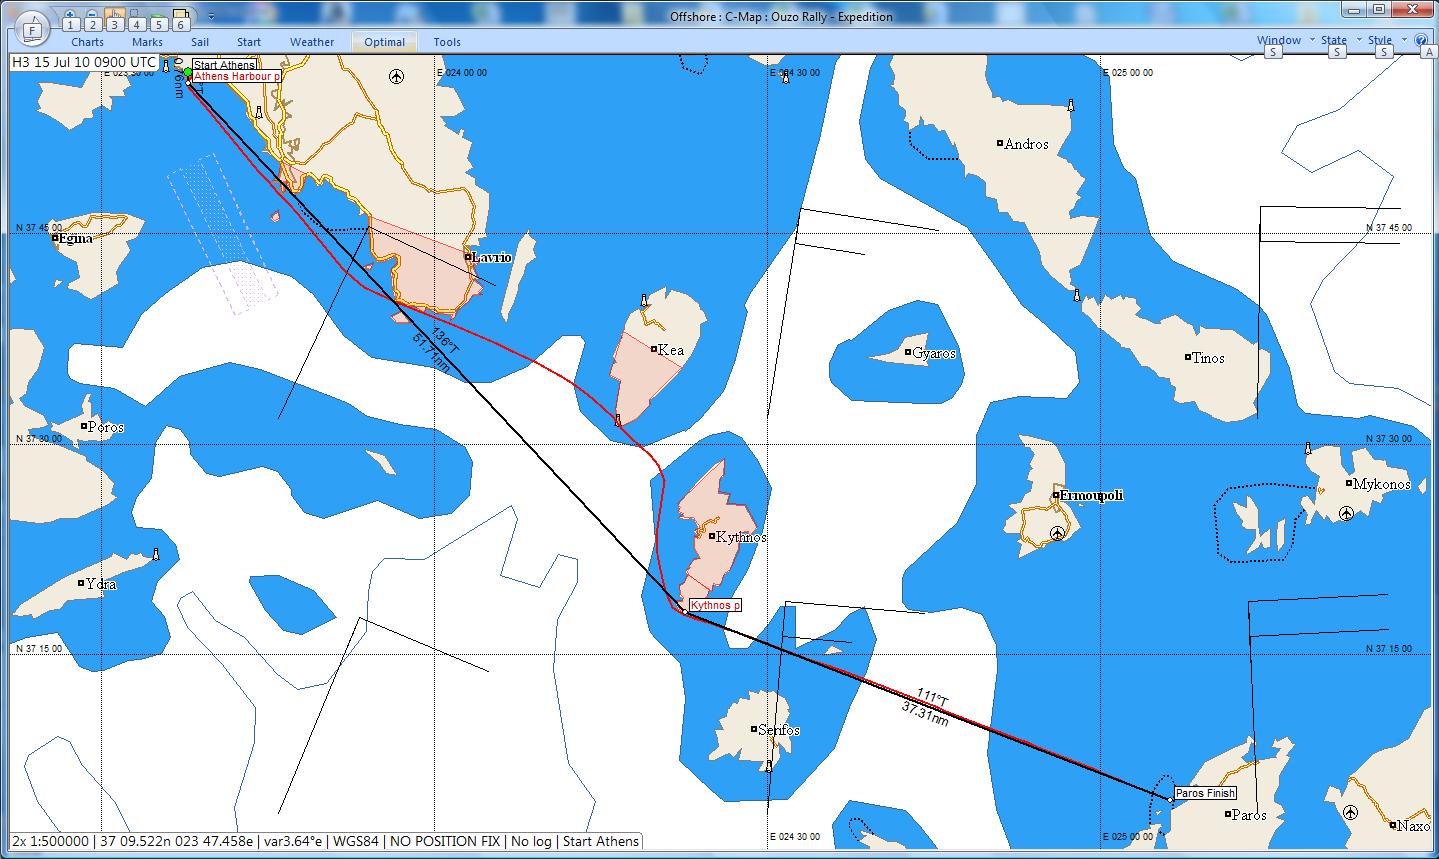1439x859 pixels.
Task: Open the Tools ribbon tab
Action: click(447, 42)
